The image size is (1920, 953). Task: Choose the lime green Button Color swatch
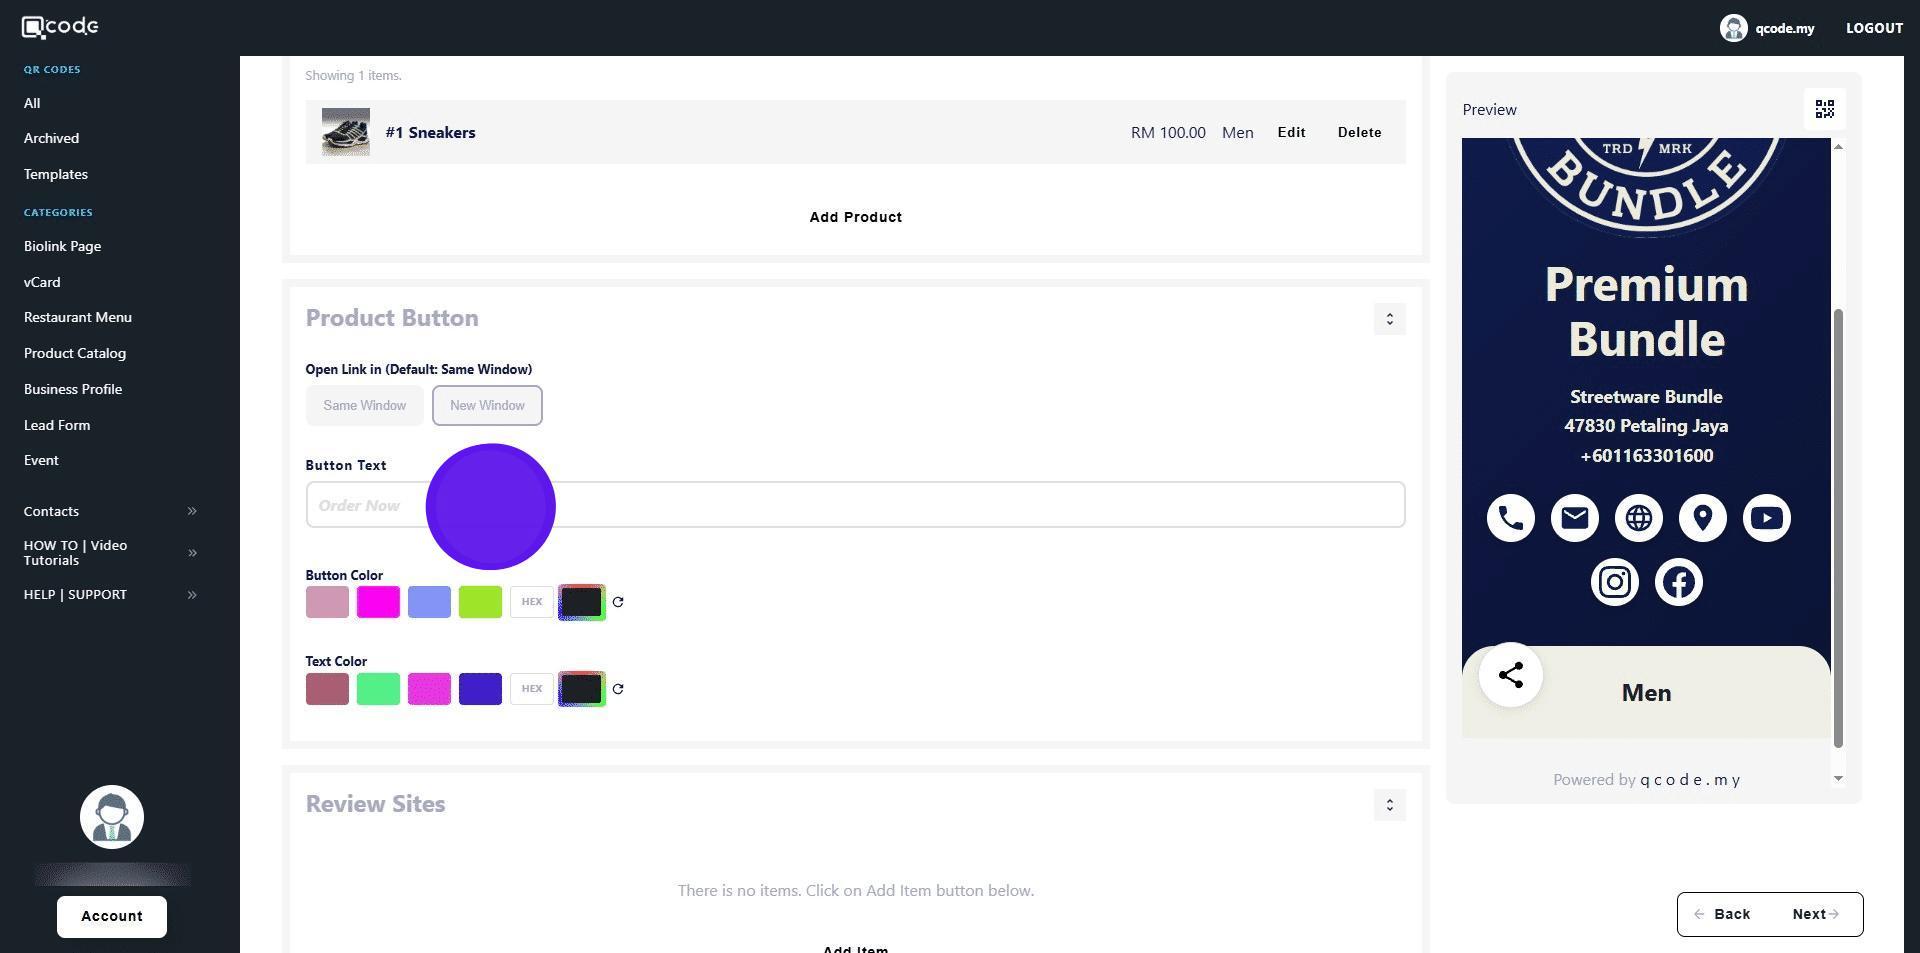coord(480,602)
